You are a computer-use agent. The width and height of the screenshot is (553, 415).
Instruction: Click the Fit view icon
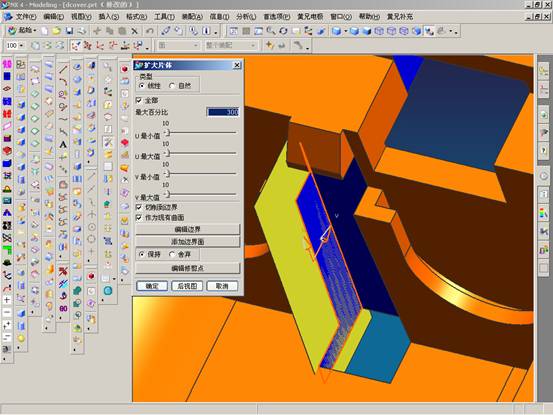coord(233,31)
